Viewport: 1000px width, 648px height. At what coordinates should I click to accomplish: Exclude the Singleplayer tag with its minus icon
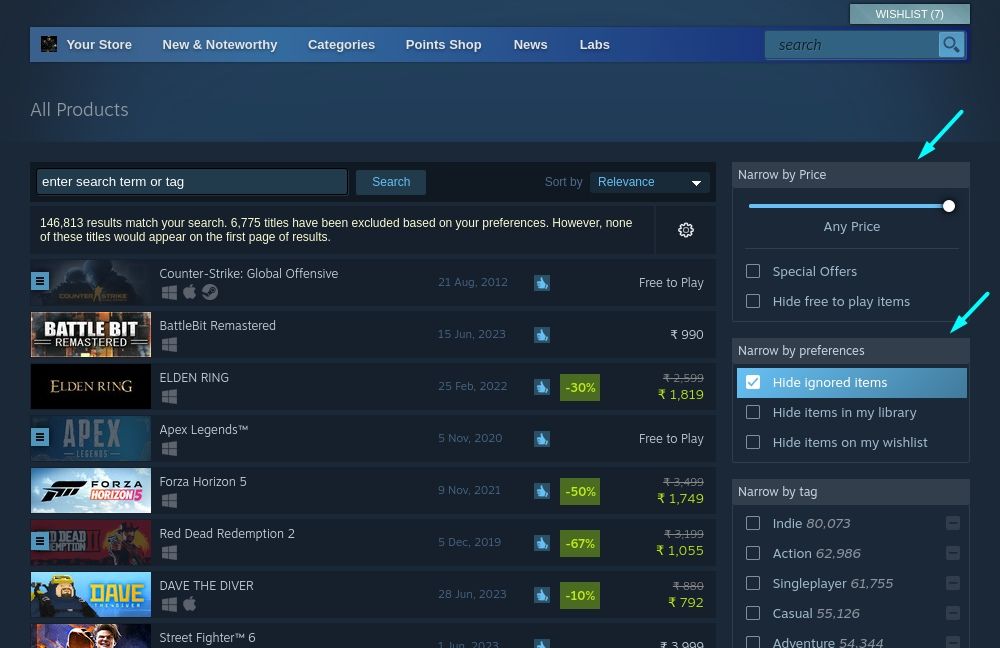(953, 583)
